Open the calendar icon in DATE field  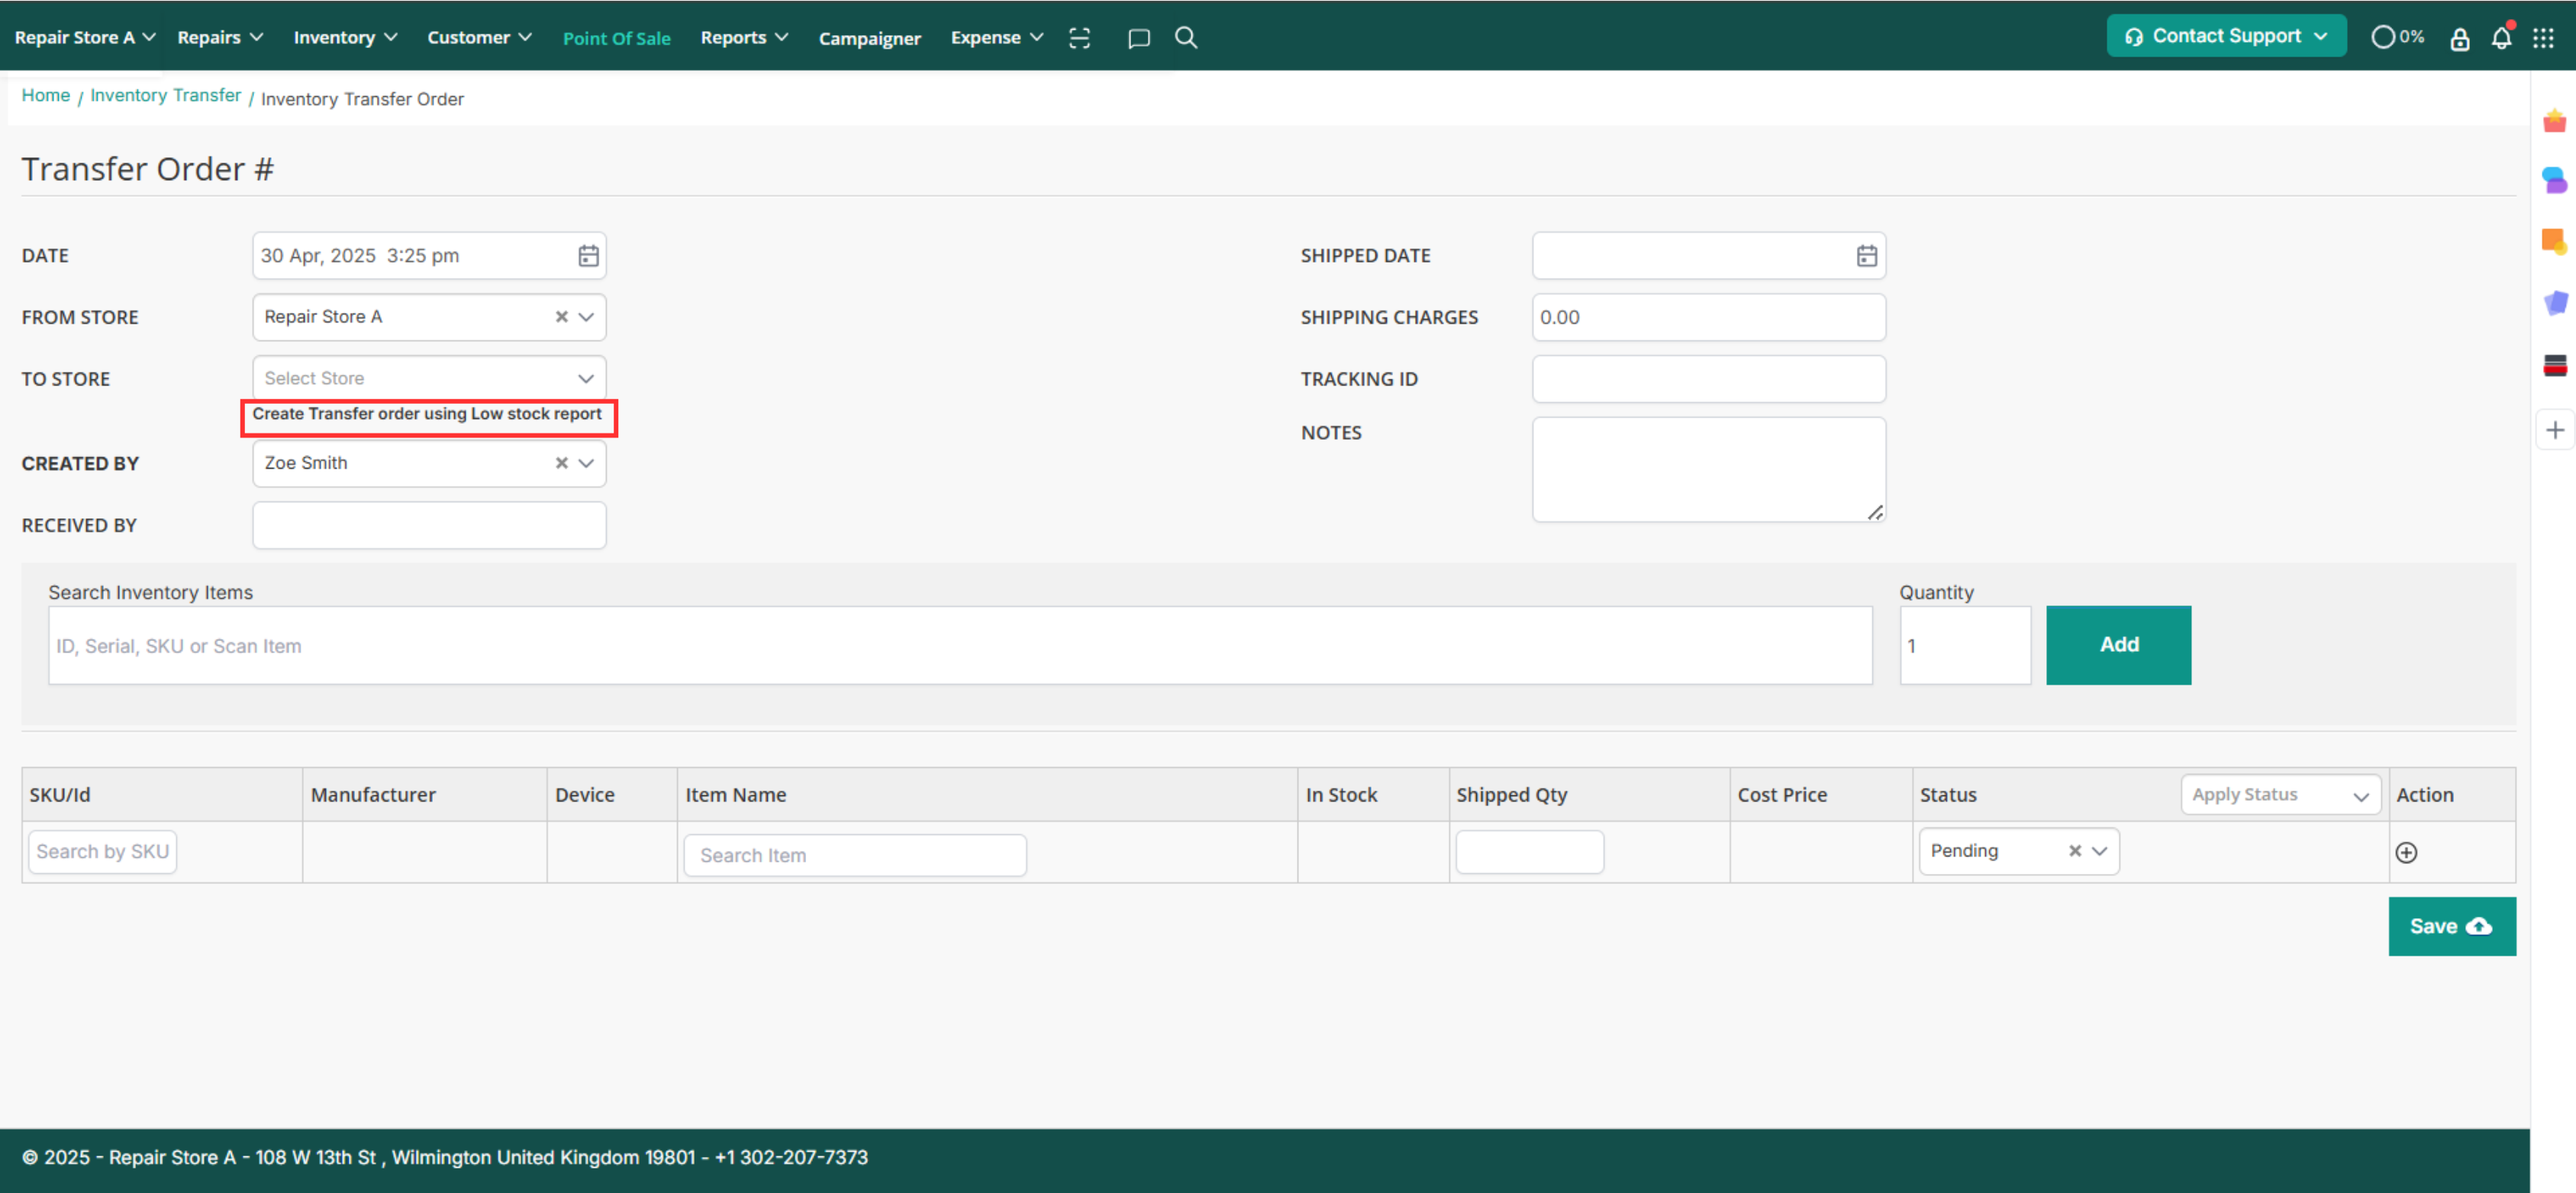click(588, 256)
